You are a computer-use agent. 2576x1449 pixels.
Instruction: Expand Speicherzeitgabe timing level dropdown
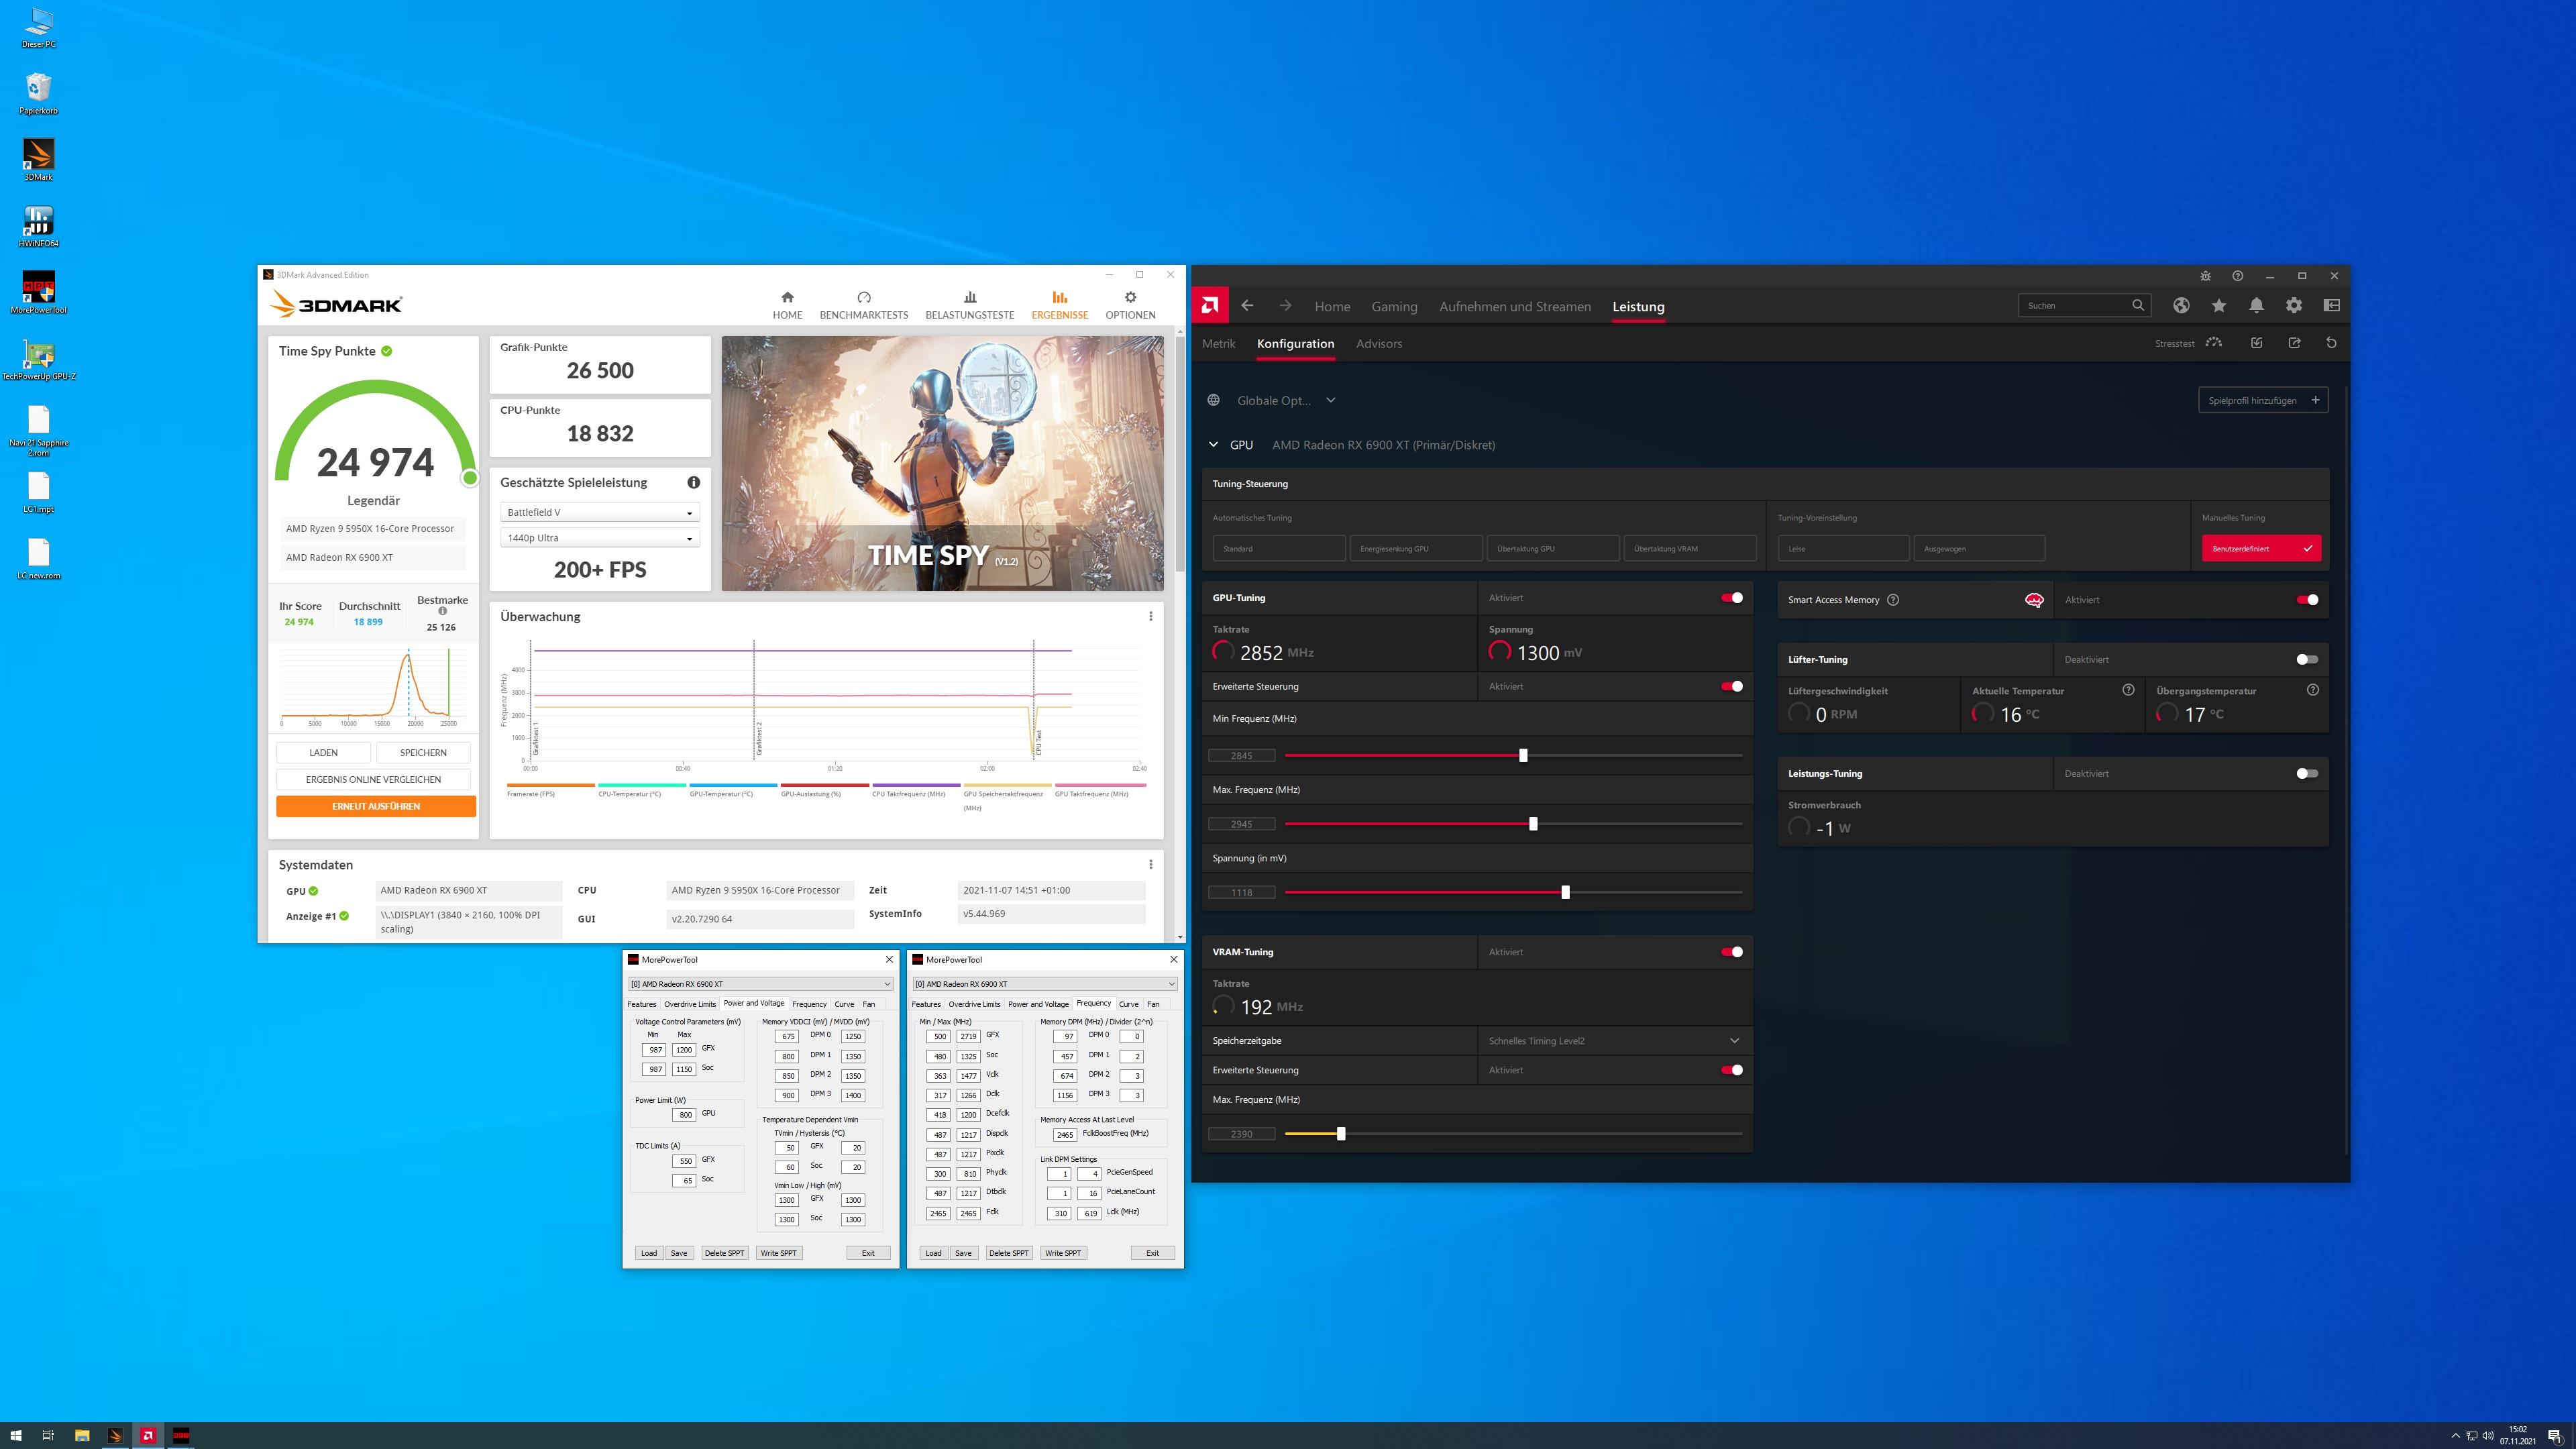click(1734, 1041)
